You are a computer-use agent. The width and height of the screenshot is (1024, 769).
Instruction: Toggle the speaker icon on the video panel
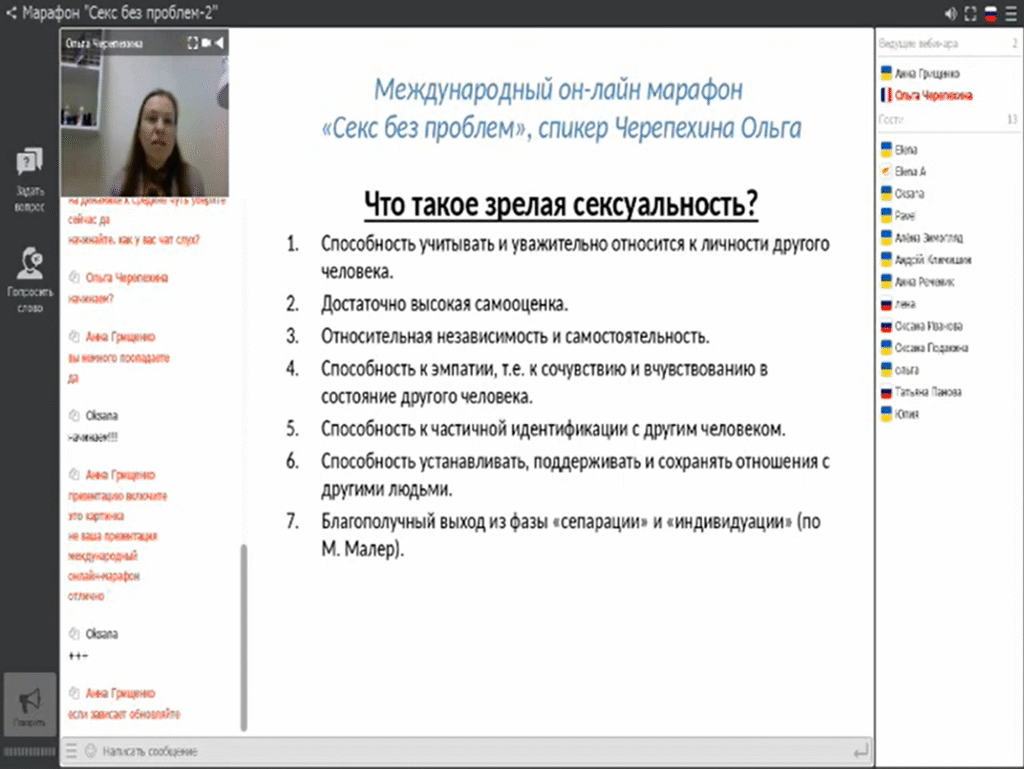(219, 43)
